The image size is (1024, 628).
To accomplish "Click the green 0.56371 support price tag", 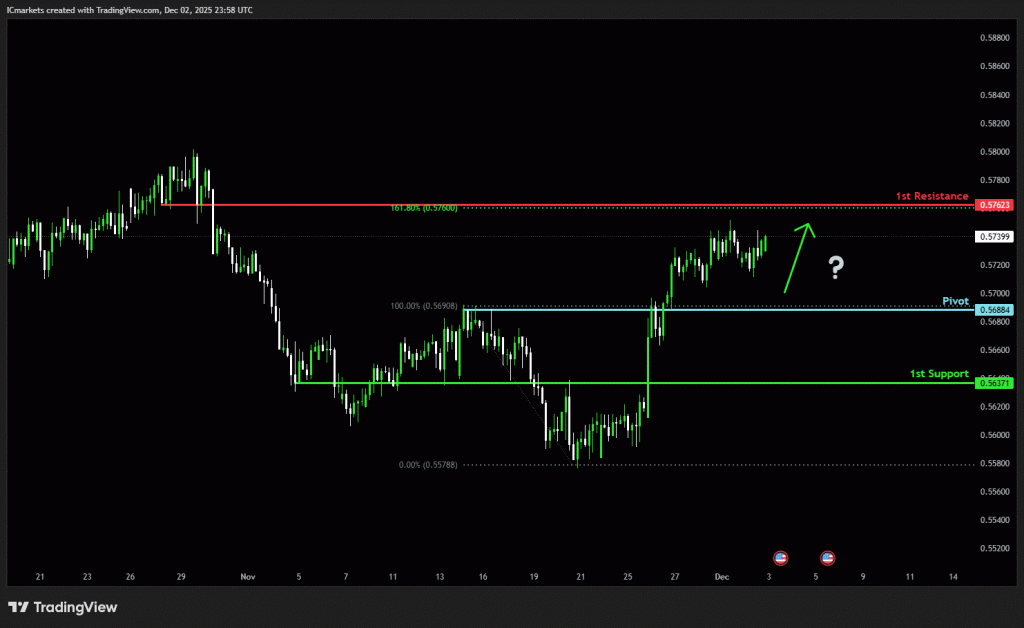I will pos(996,383).
